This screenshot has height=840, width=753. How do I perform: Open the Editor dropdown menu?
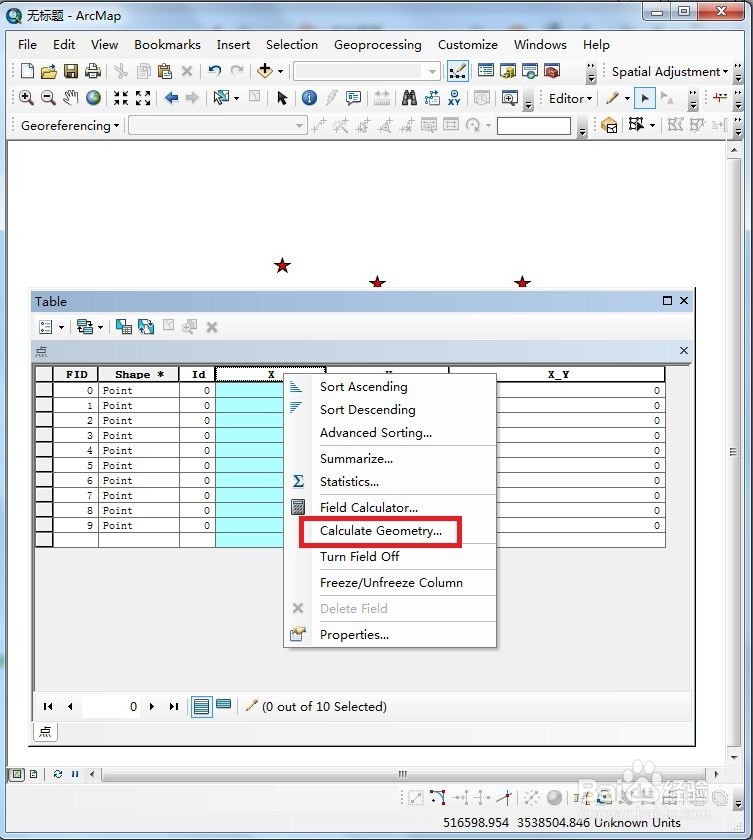[x=570, y=99]
